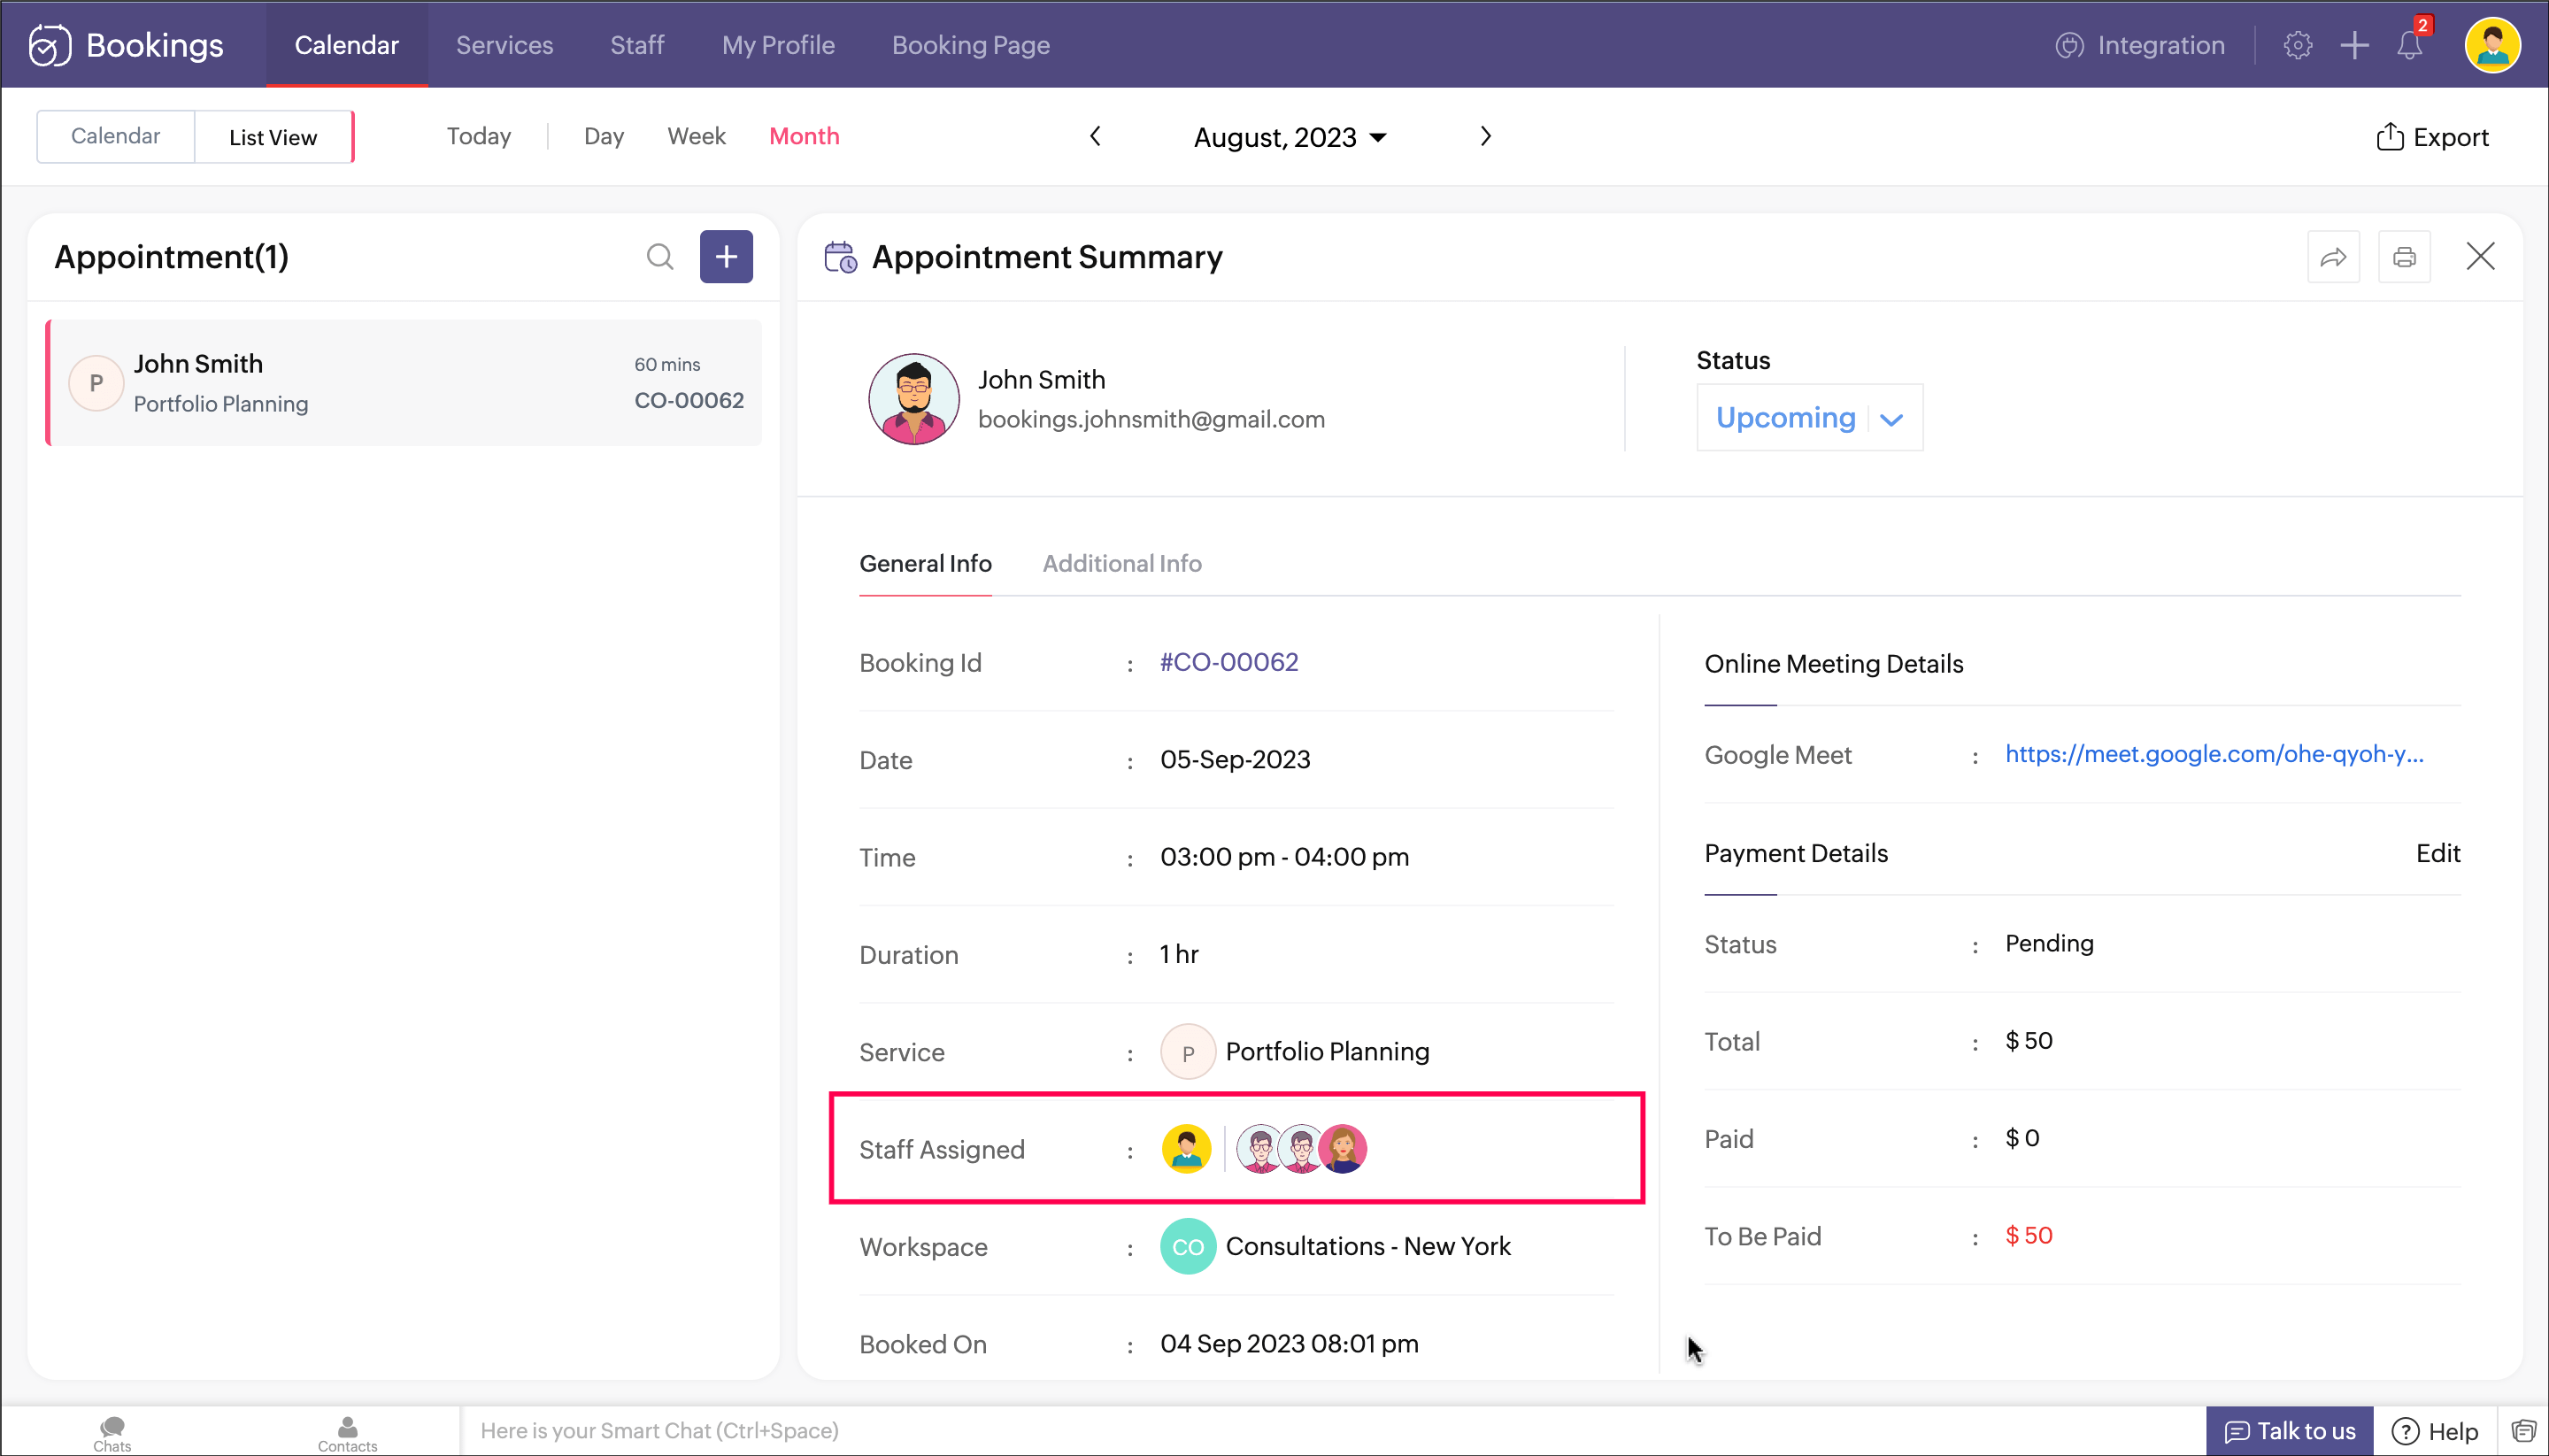Click the plus icon in top bar
This screenshot has width=2549, height=1456.
coord(2354,45)
